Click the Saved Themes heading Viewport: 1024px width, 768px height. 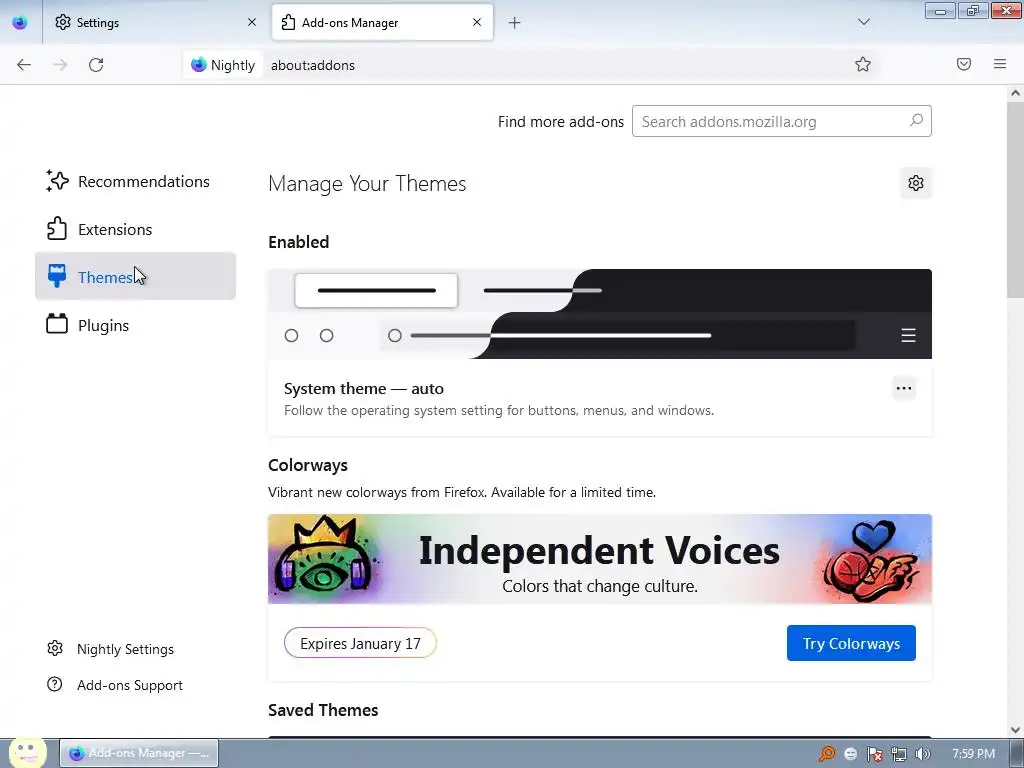click(x=323, y=710)
